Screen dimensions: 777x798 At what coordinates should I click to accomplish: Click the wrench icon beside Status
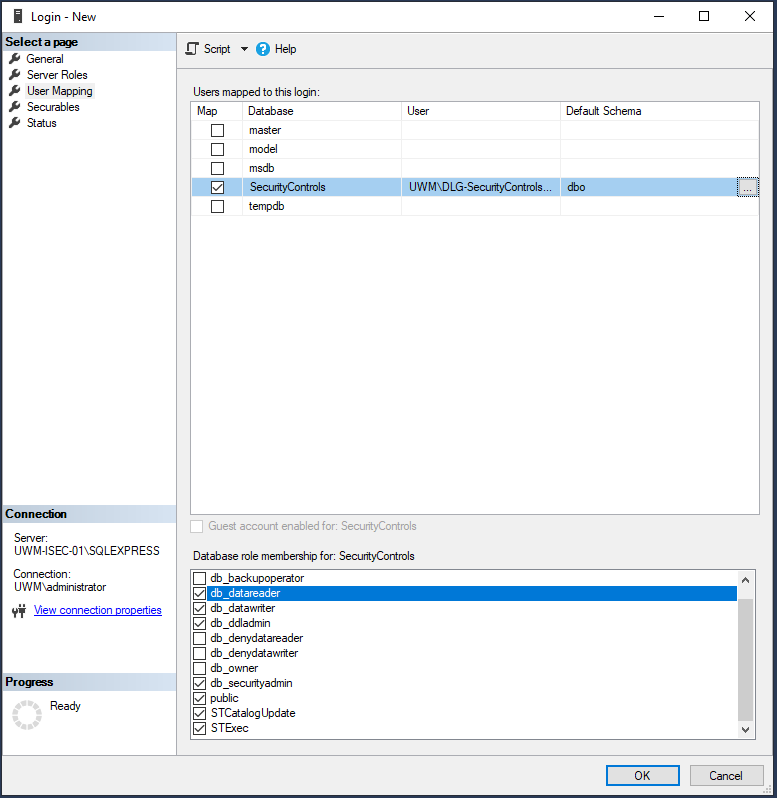(x=15, y=123)
